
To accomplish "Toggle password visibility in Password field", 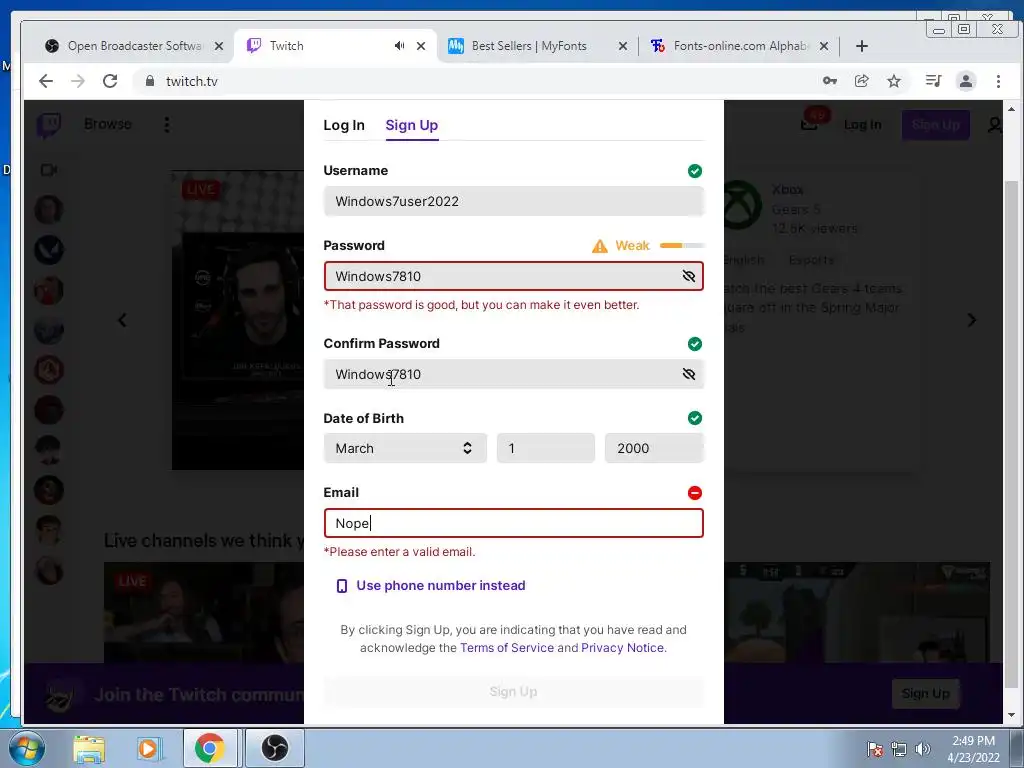I will (689, 276).
